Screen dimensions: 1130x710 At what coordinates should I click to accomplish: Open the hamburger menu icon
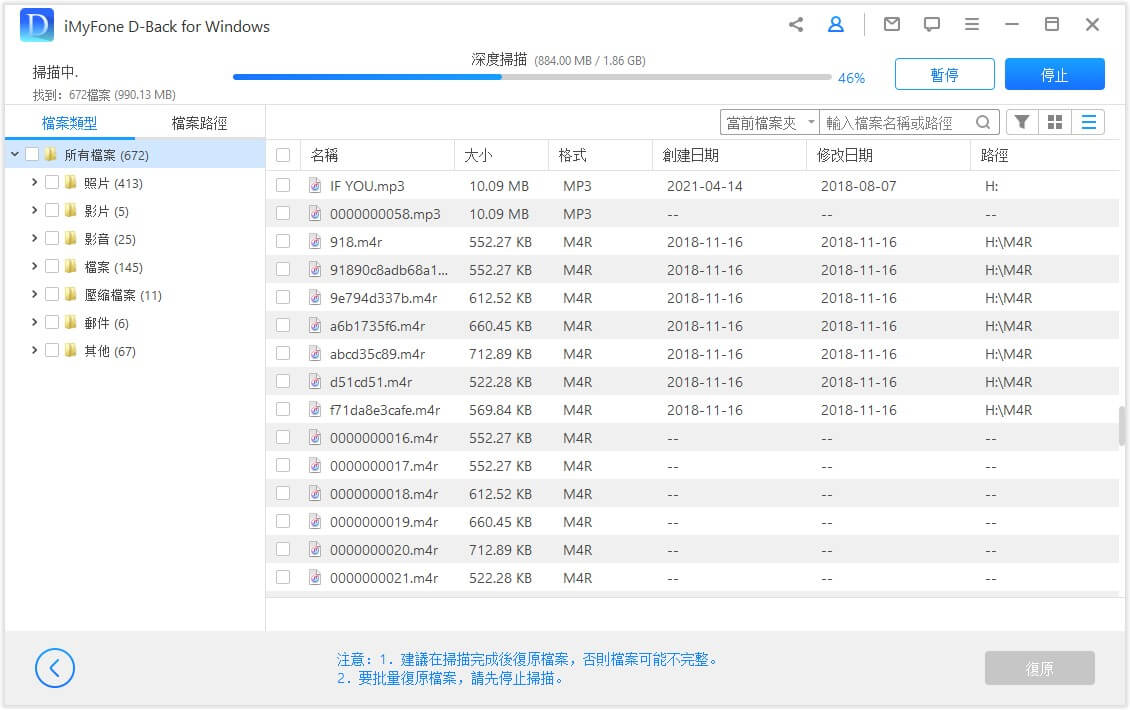(971, 25)
